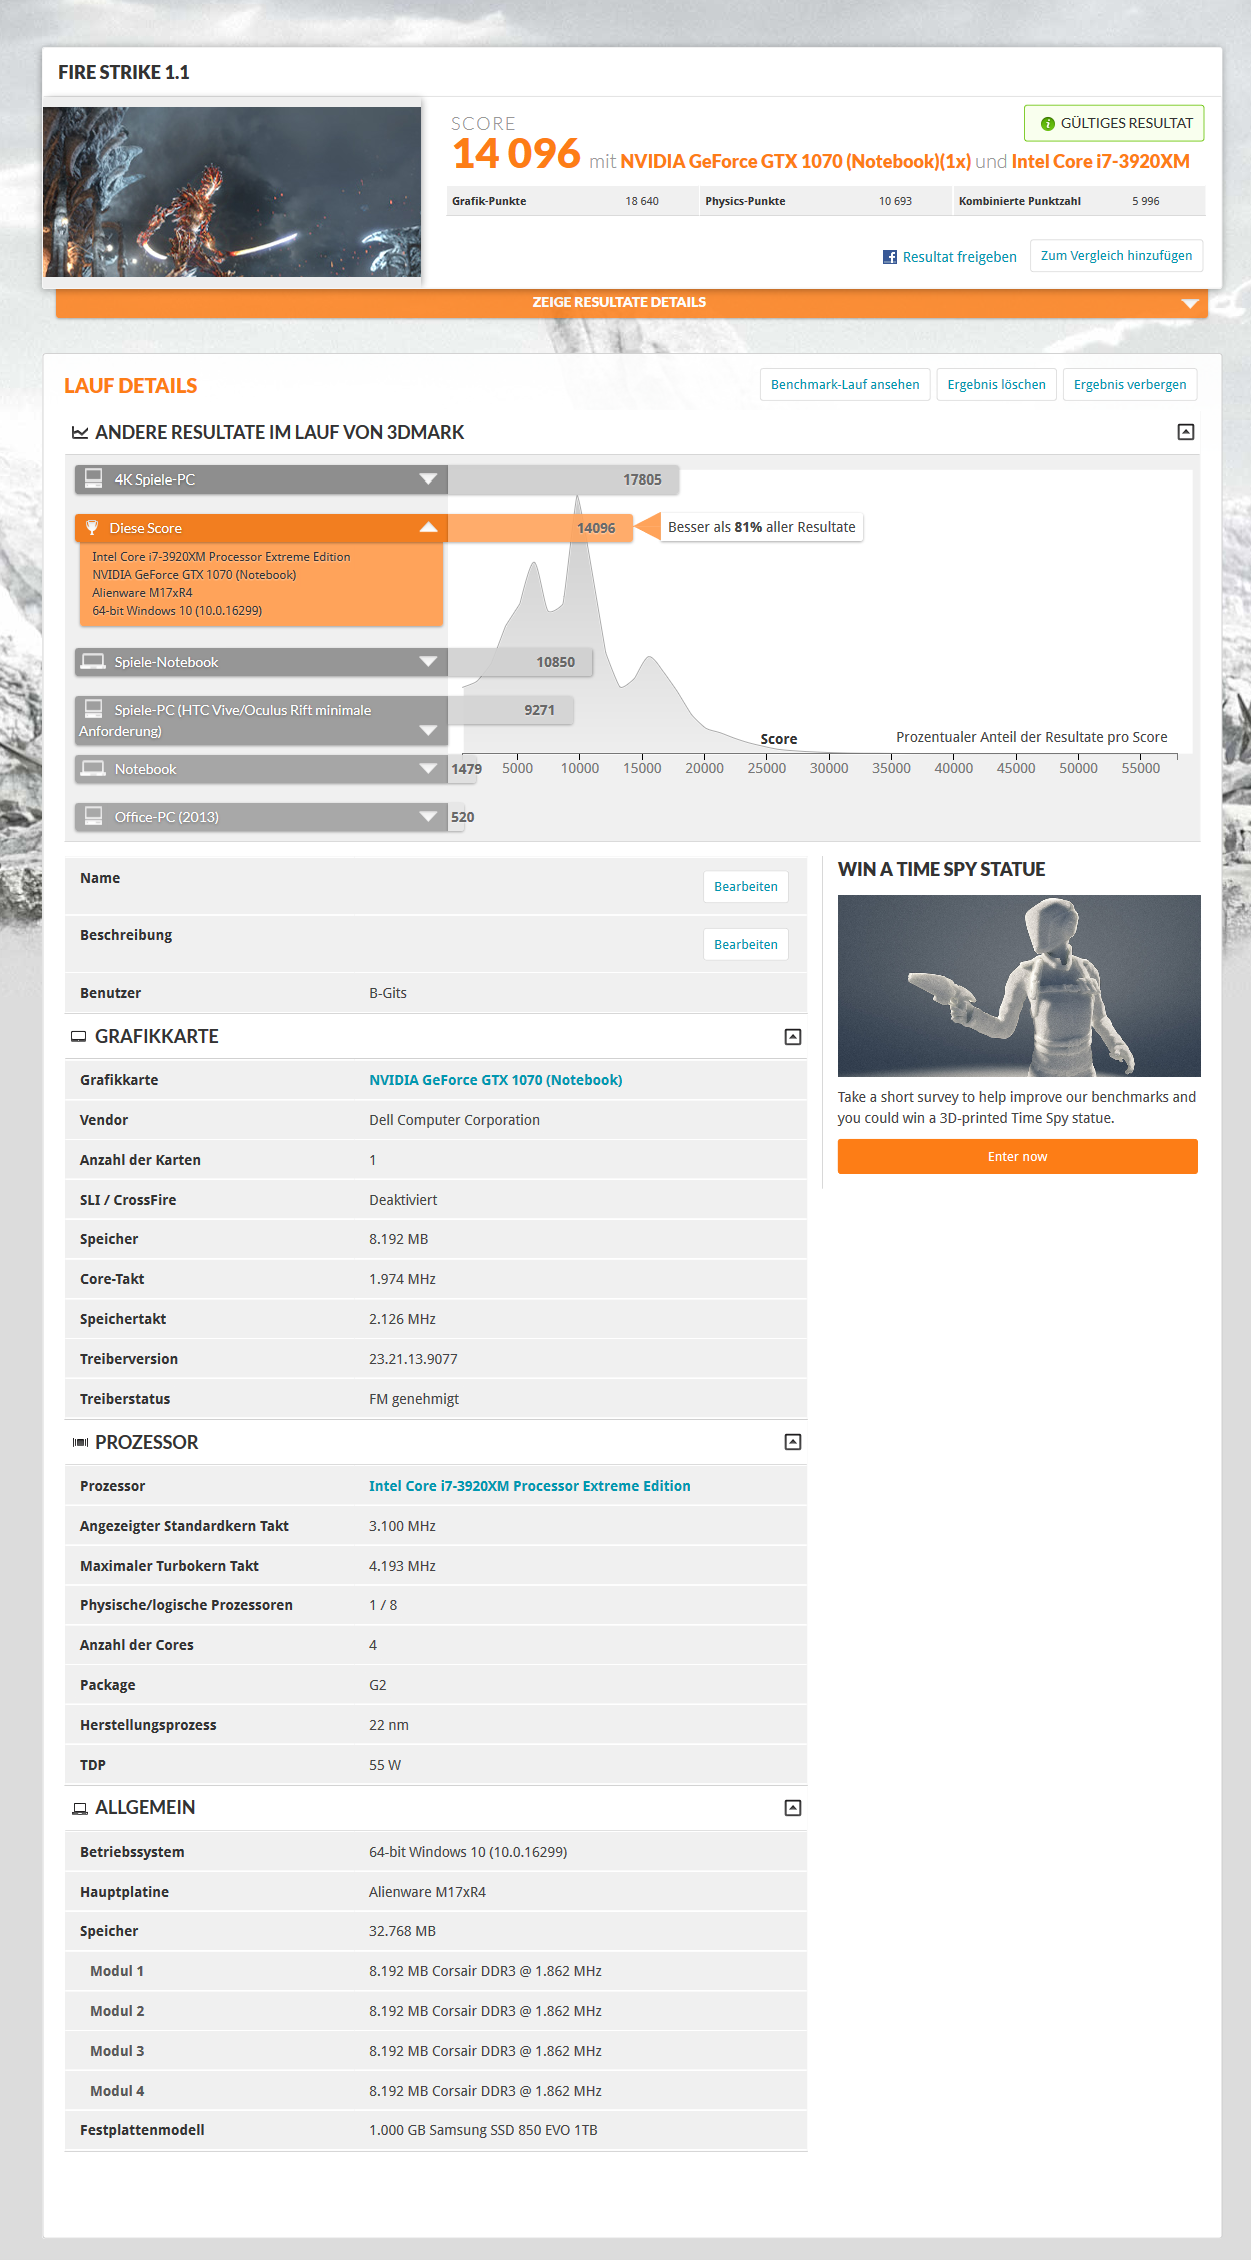Click the 4K Spiele-PC monitor icon

tap(93, 479)
